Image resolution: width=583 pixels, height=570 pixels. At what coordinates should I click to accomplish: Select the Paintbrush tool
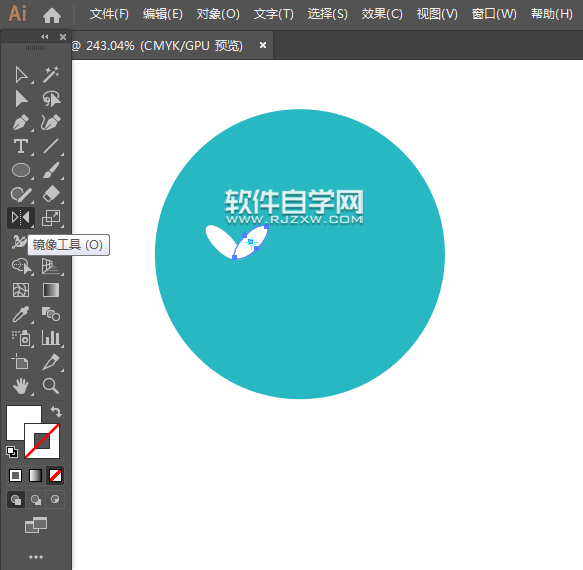51,170
